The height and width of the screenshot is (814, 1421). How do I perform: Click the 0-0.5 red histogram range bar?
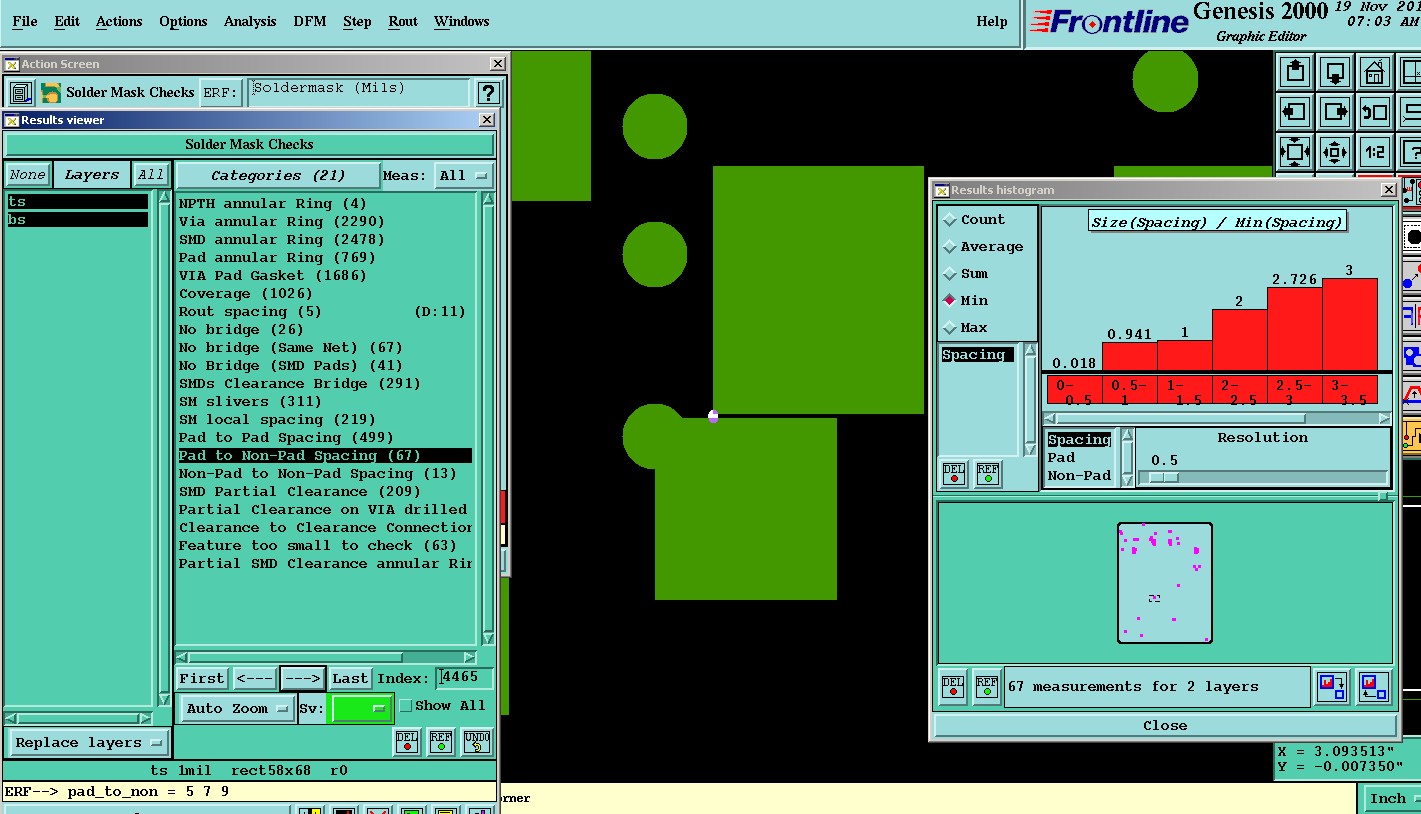pos(1074,391)
